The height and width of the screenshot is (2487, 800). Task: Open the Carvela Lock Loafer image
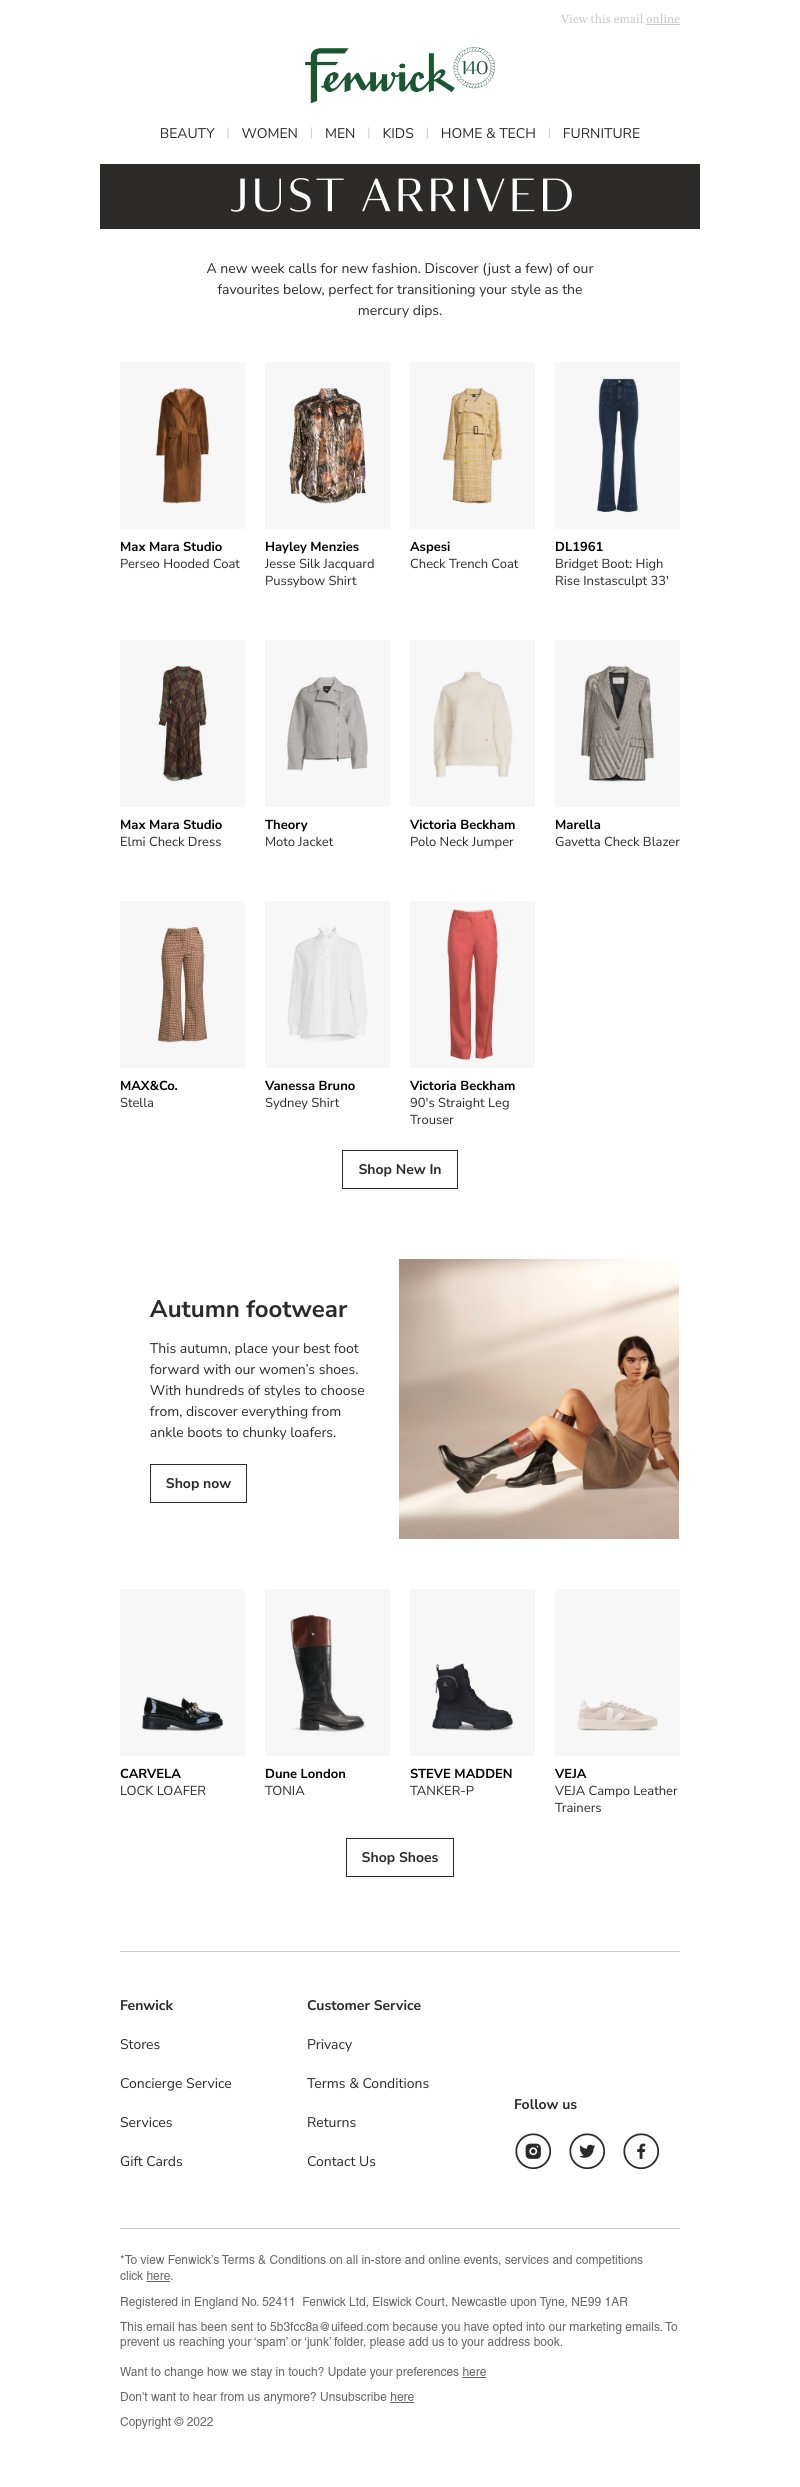point(182,1672)
